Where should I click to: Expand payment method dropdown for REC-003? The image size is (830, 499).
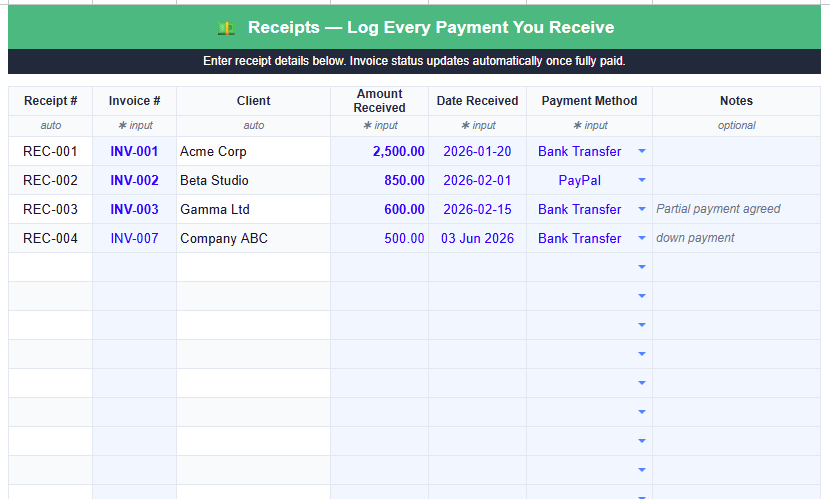[x=642, y=210]
